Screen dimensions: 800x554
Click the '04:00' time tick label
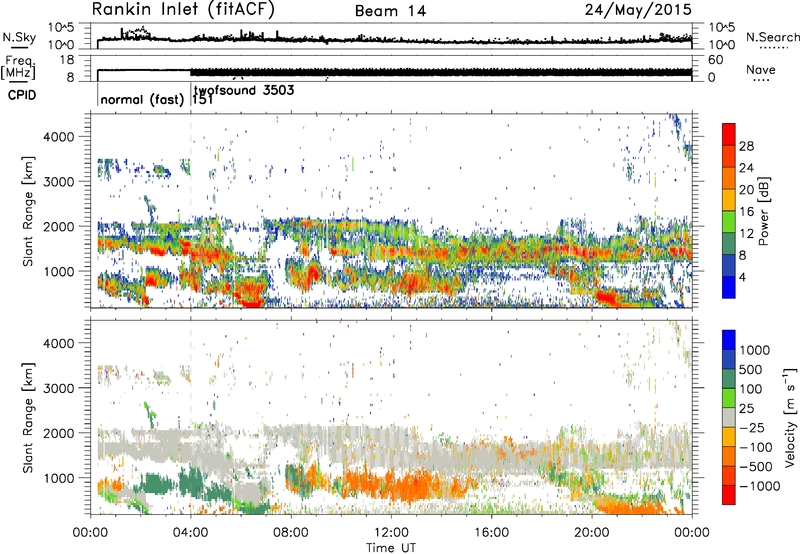click(190, 533)
